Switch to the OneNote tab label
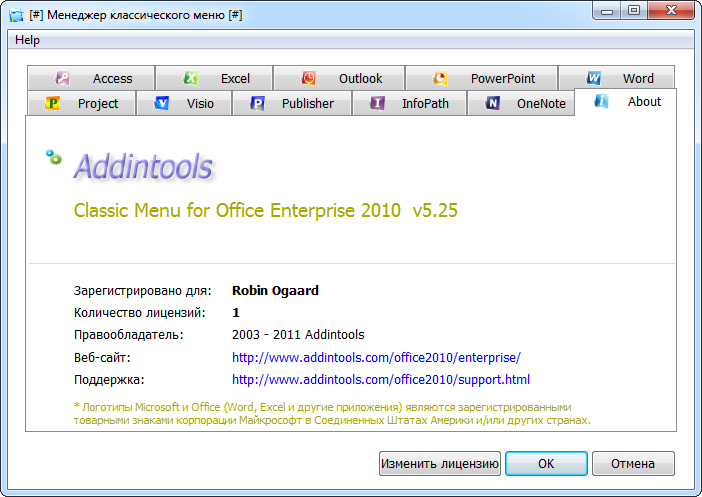The image size is (702, 497). click(541, 104)
